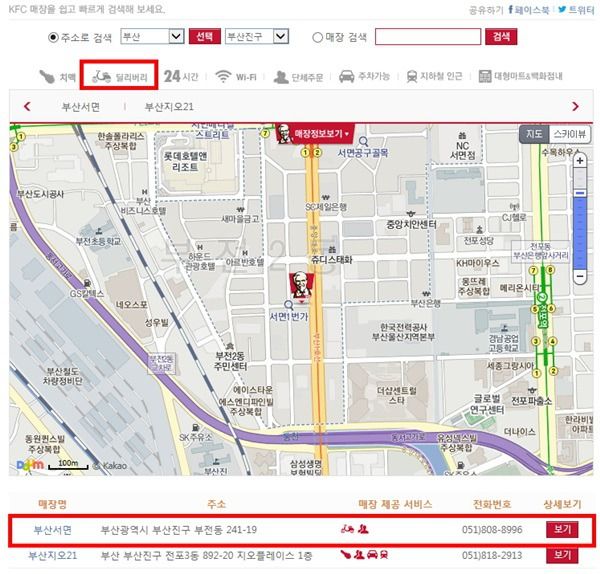600x574 pixels.
Task: Focus the store name search field
Action: click(x=428, y=37)
